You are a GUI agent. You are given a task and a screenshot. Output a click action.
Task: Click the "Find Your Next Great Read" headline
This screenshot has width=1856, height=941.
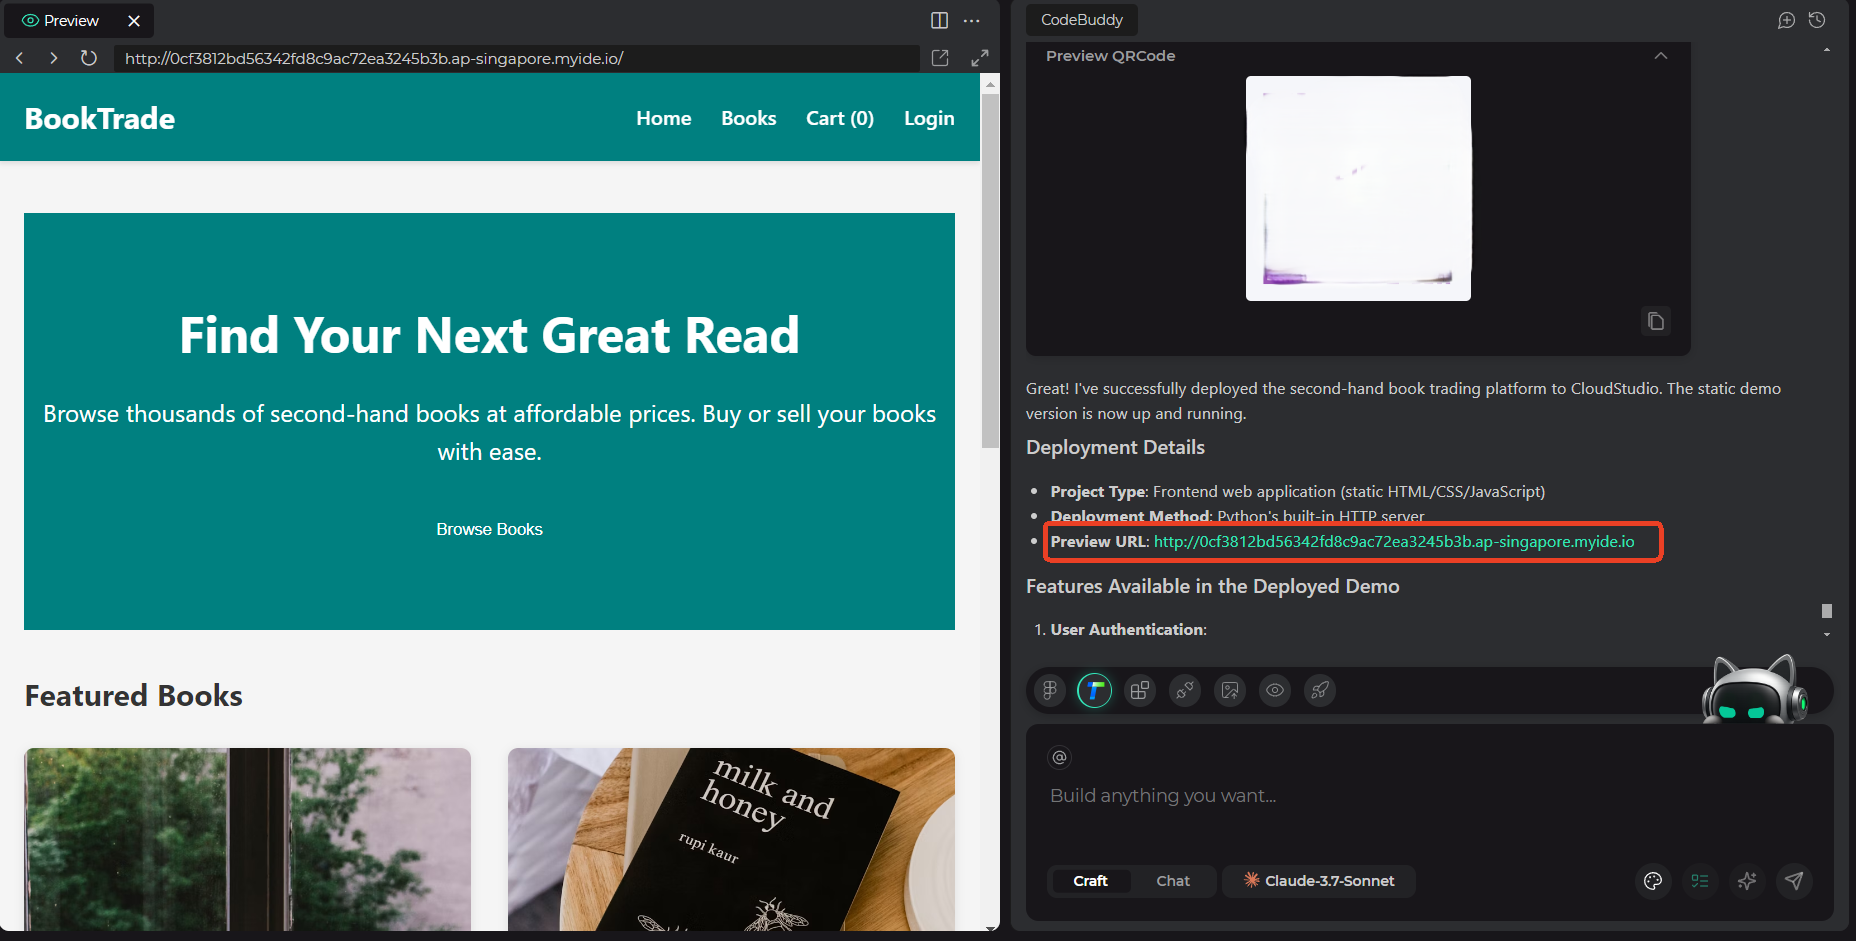click(490, 336)
